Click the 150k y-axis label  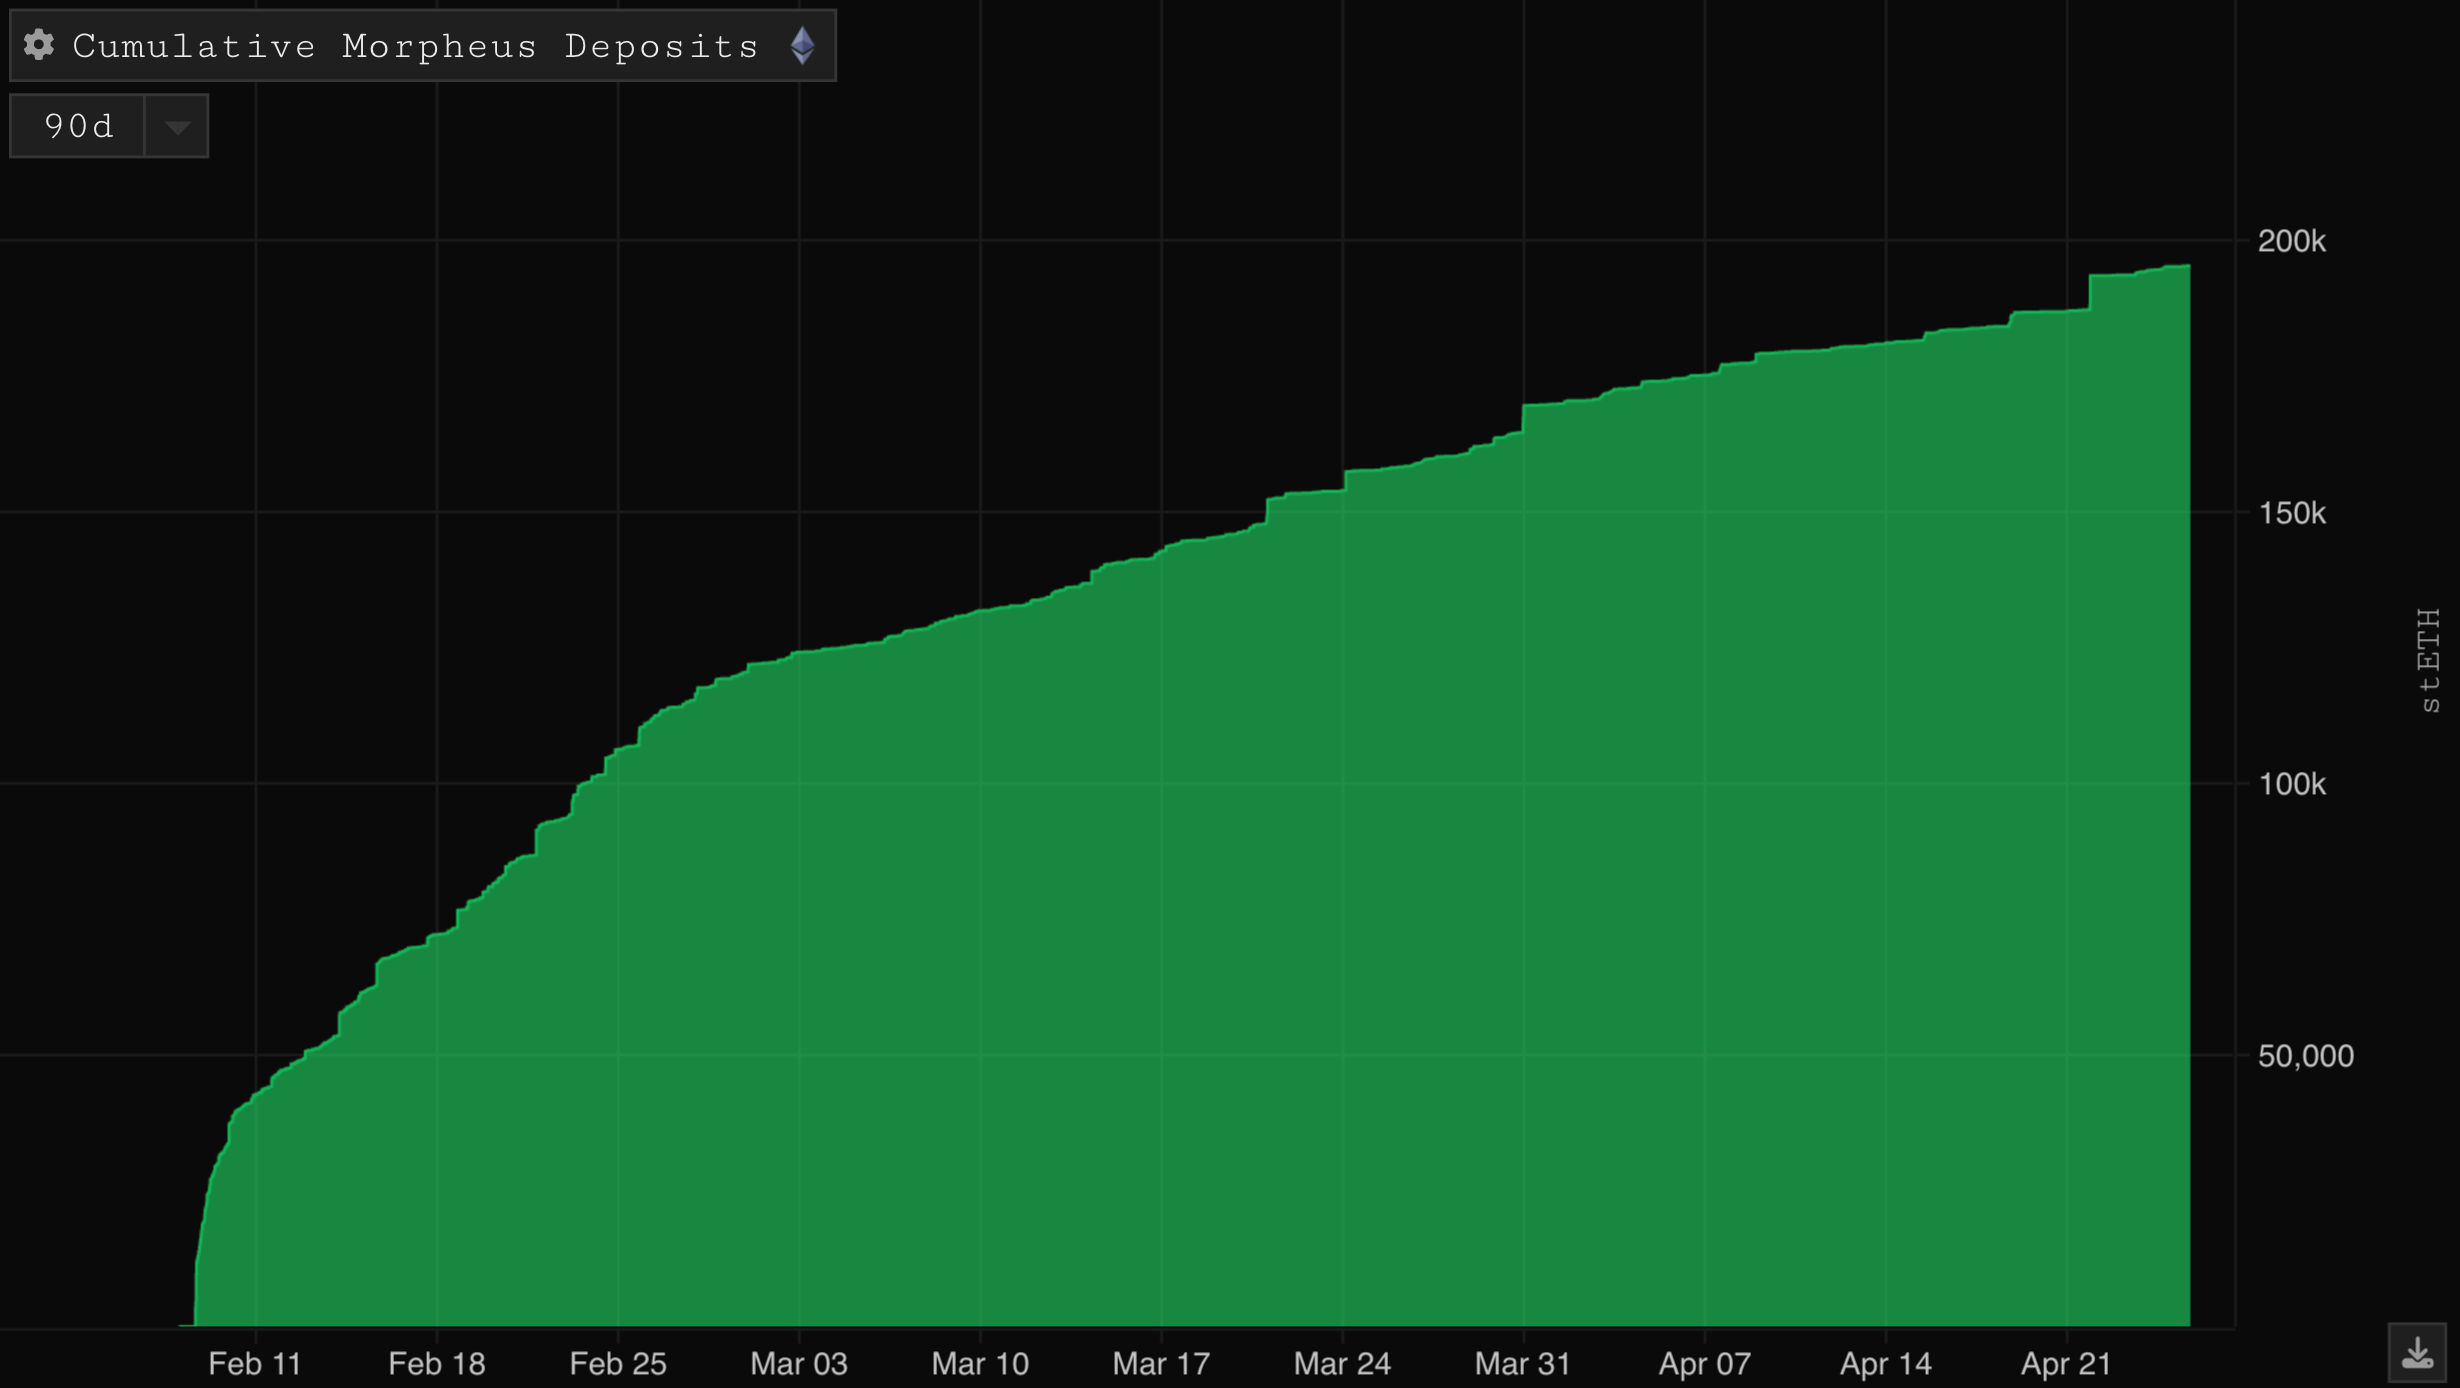[2291, 514]
